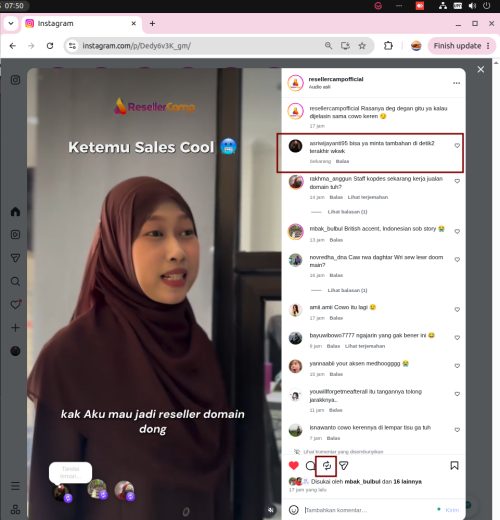Expand replies under the rakhma_anggun comment
Image resolution: width=500 pixels, height=520 pixels.
347,212
